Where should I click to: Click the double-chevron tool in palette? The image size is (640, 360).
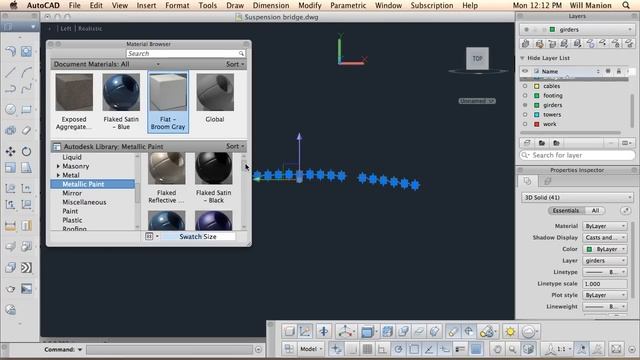click(27, 267)
